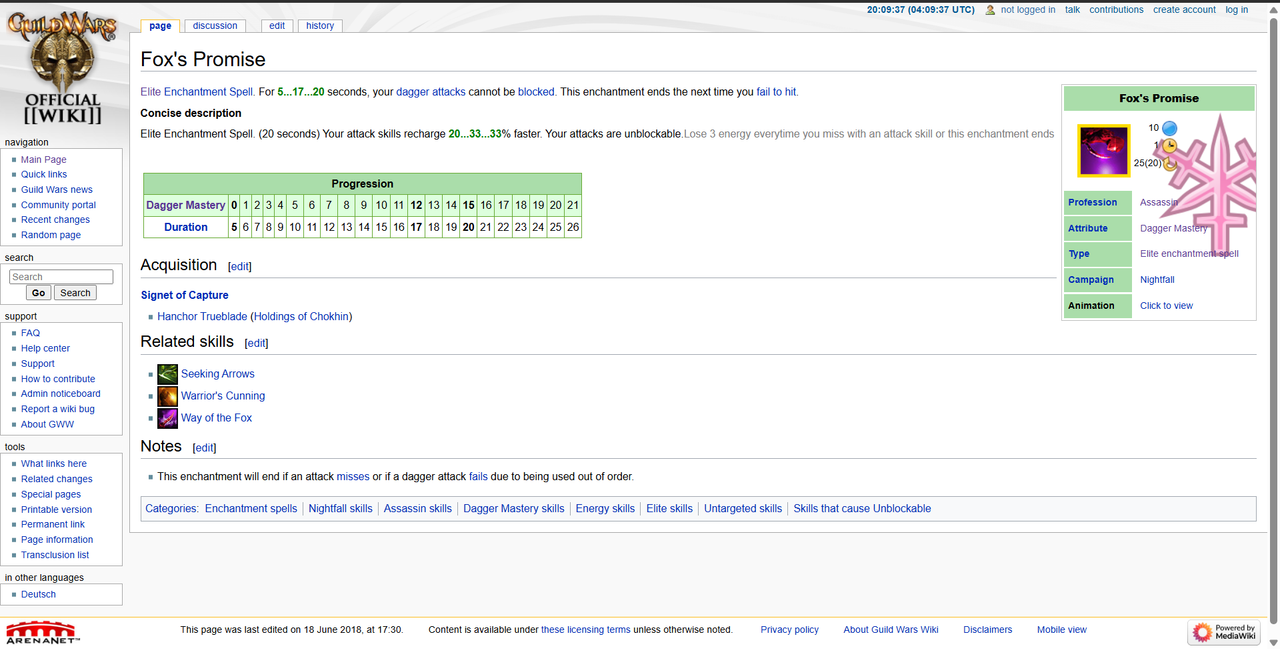Open the Fox's Promise skill icon image
The image size is (1280, 649).
[x=1104, y=150]
